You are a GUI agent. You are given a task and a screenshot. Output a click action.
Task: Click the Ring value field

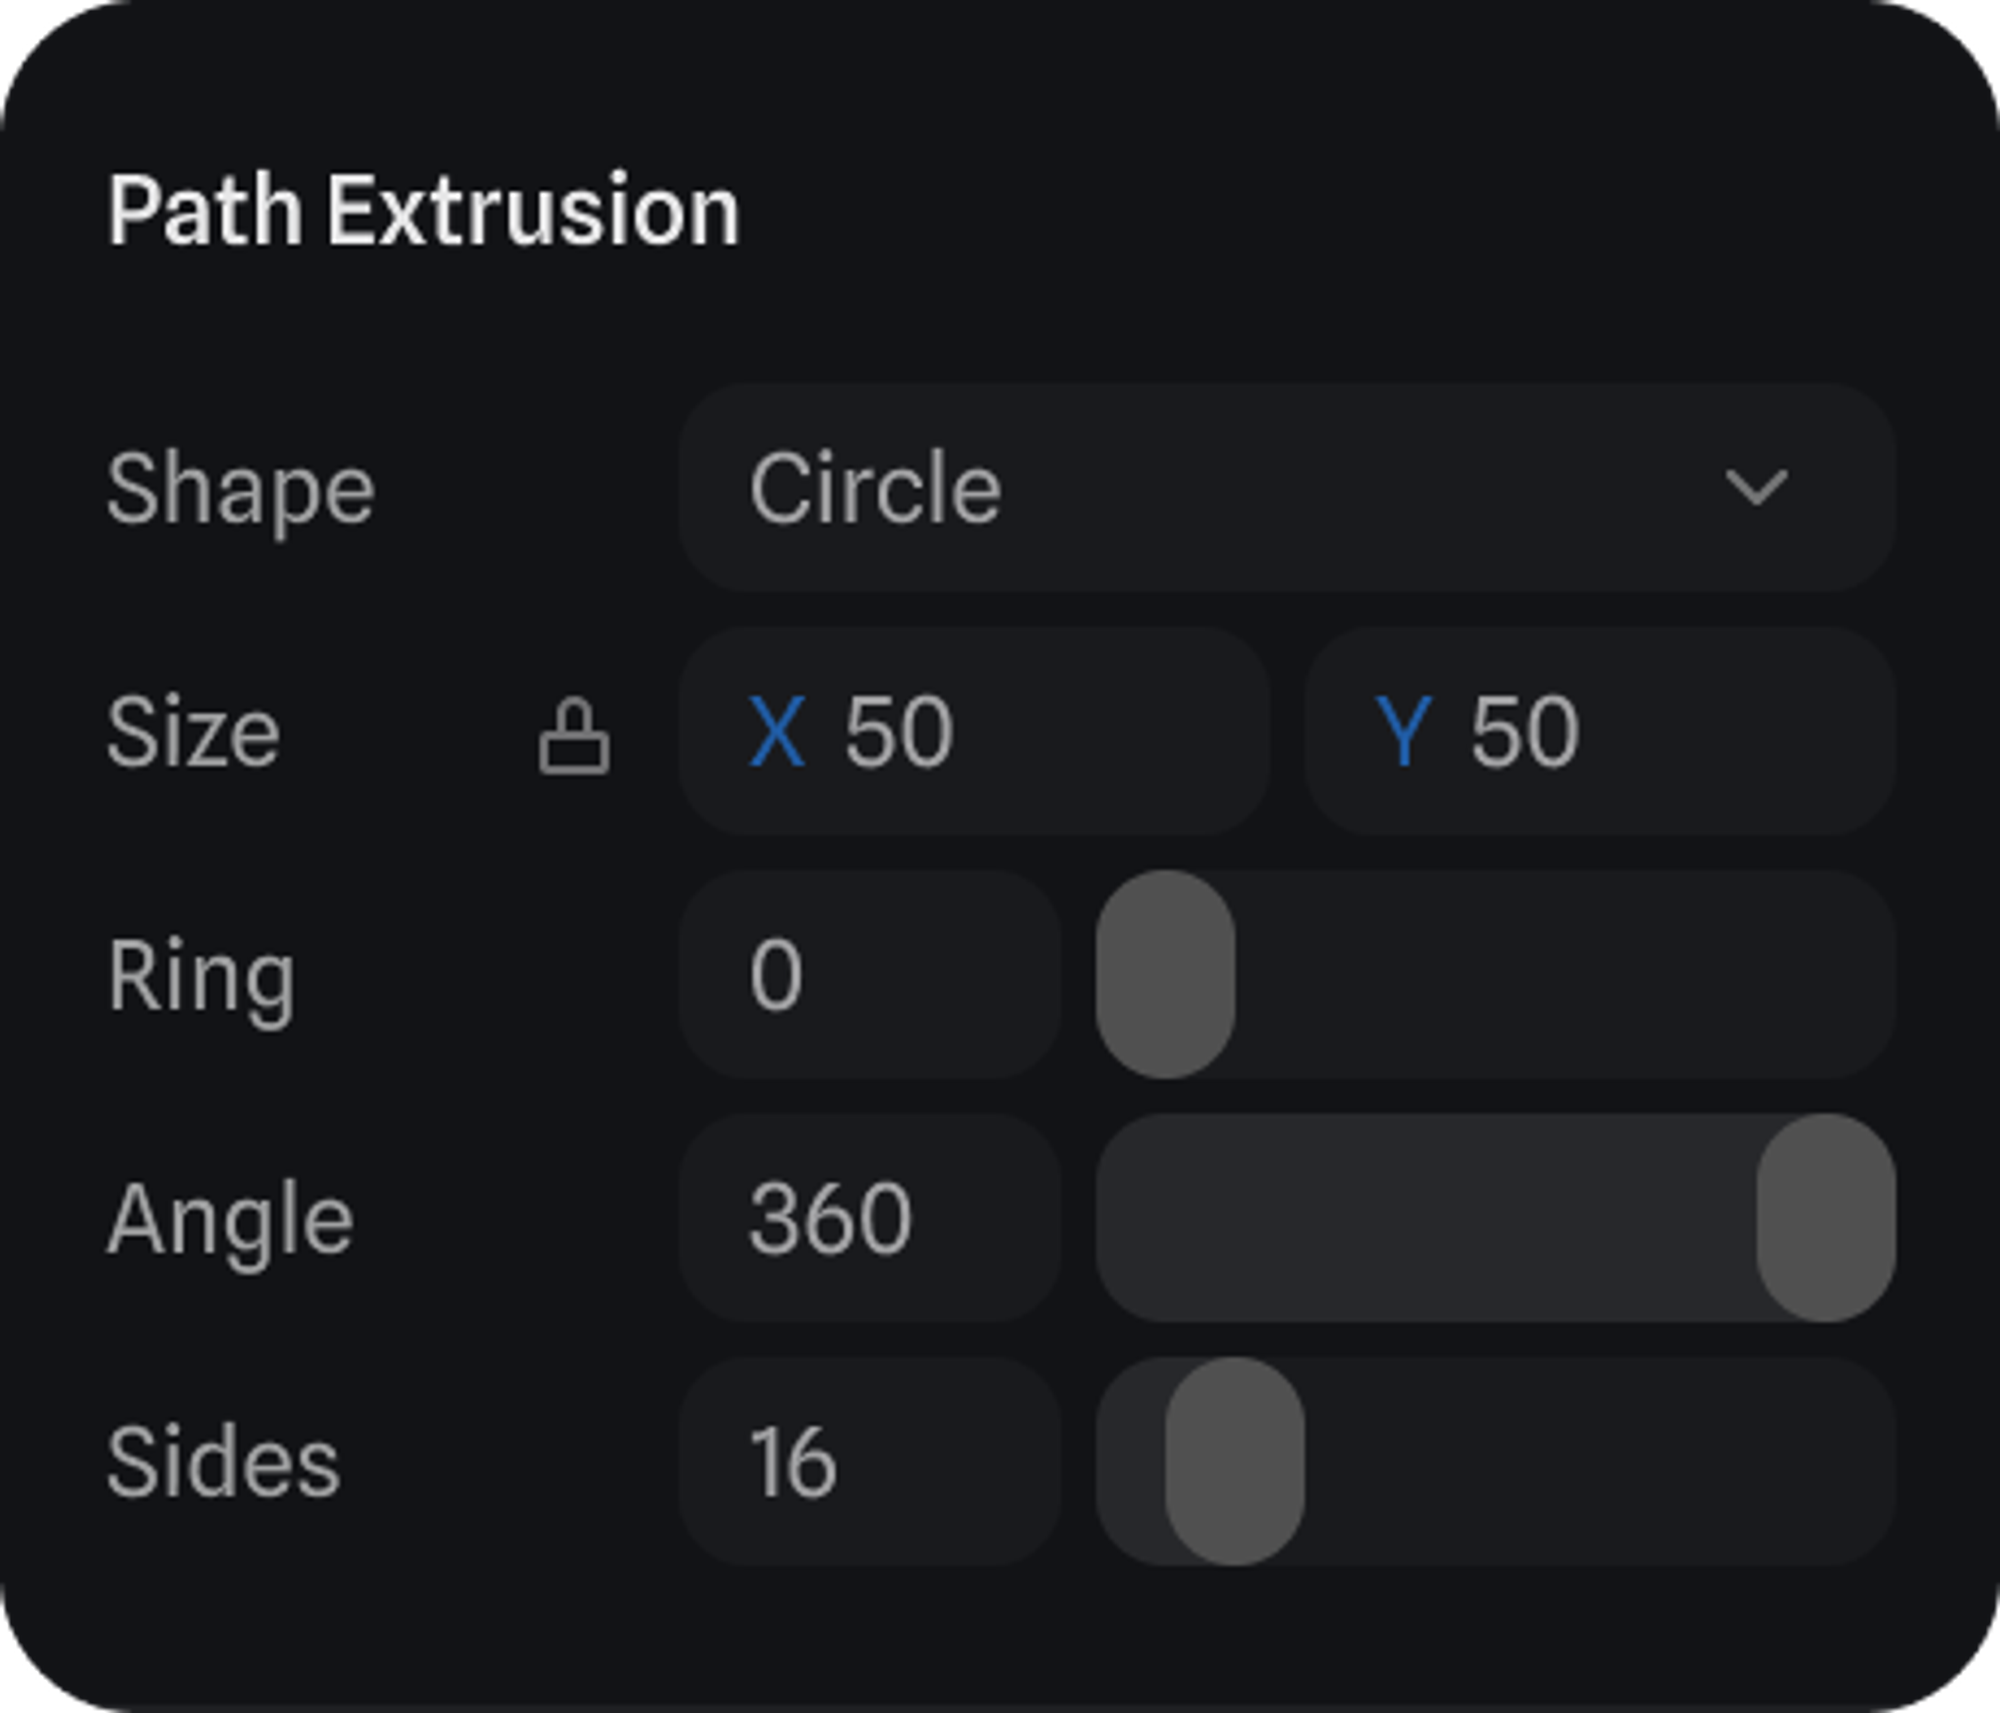[868, 975]
